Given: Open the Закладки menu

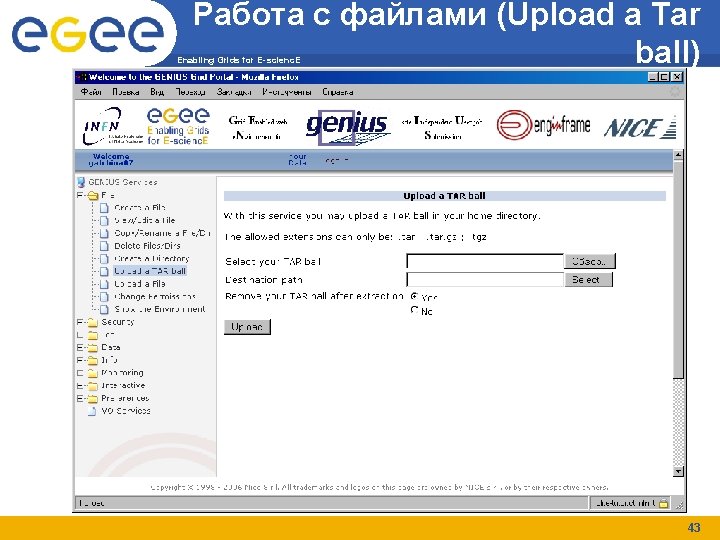Looking at the screenshot, I should click(234, 92).
